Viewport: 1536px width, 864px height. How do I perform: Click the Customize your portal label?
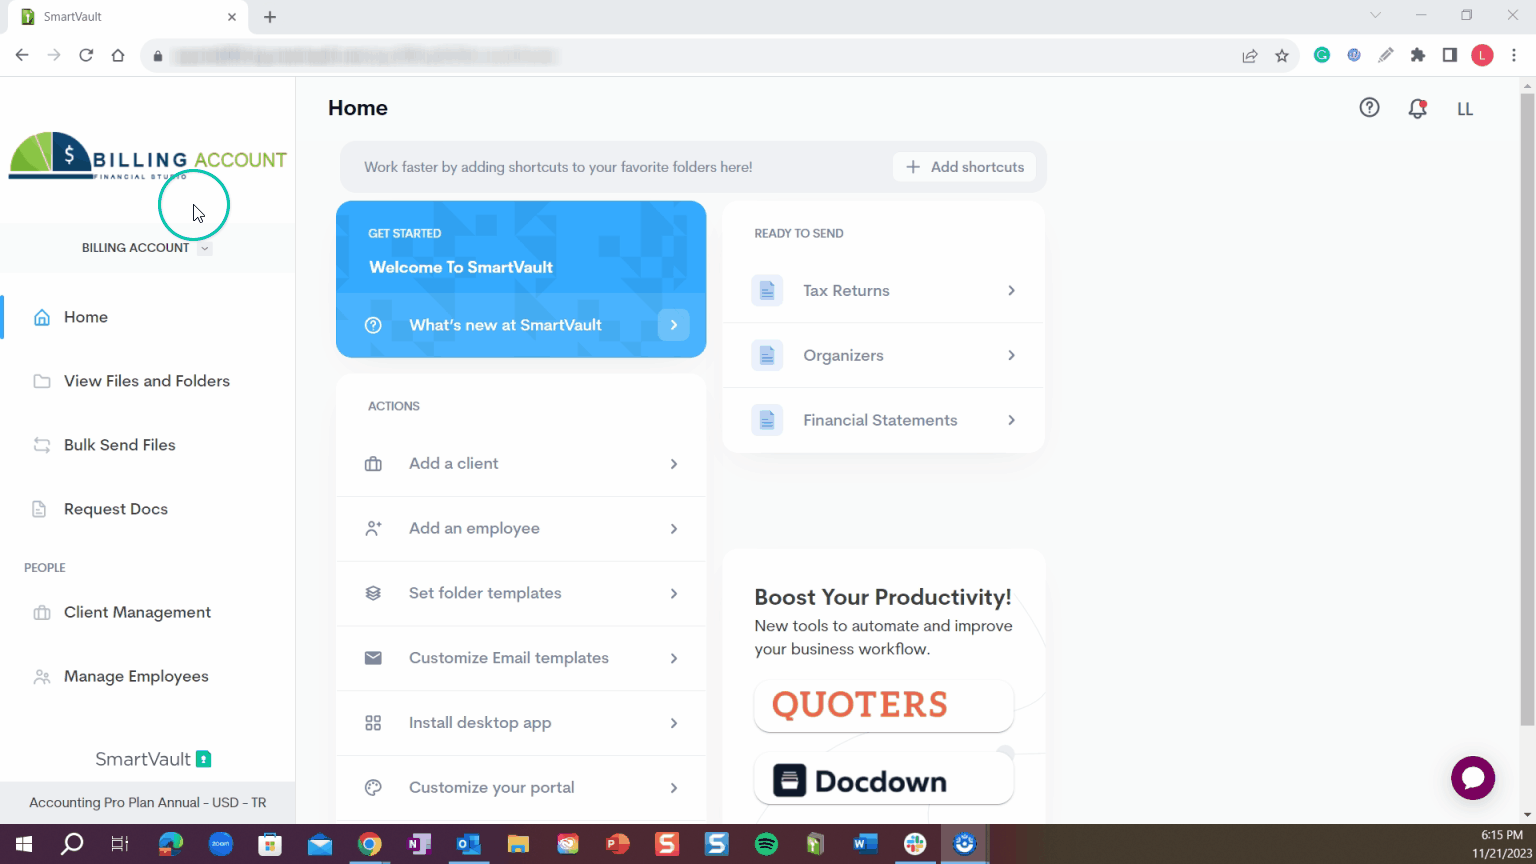tap(492, 788)
